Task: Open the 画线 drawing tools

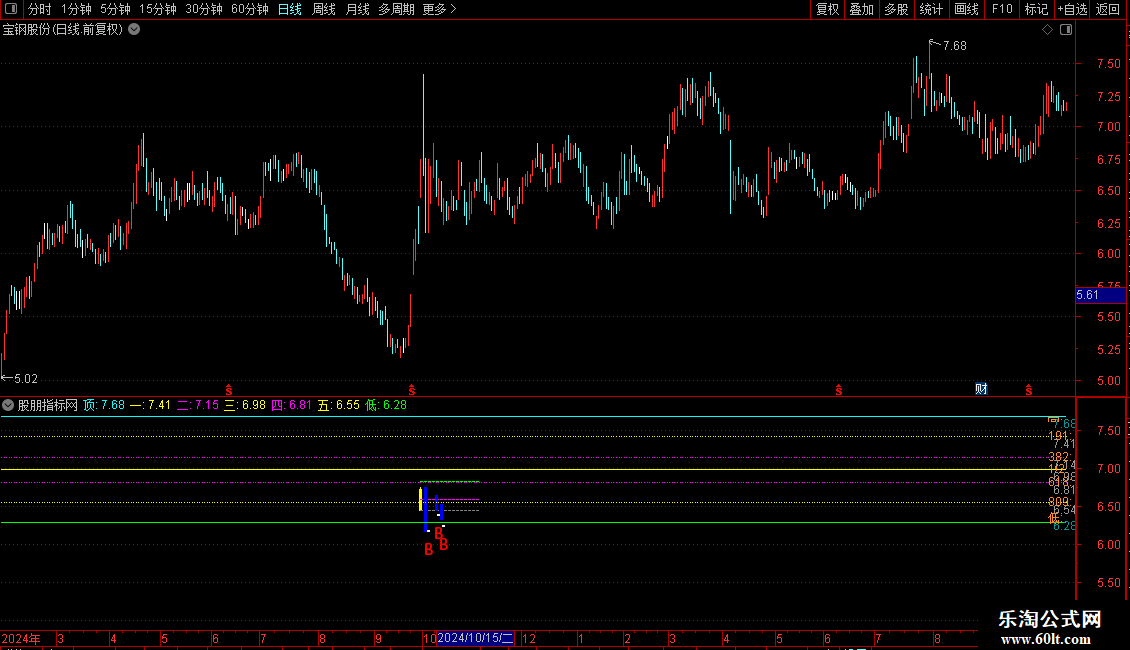Action: click(x=966, y=9)
